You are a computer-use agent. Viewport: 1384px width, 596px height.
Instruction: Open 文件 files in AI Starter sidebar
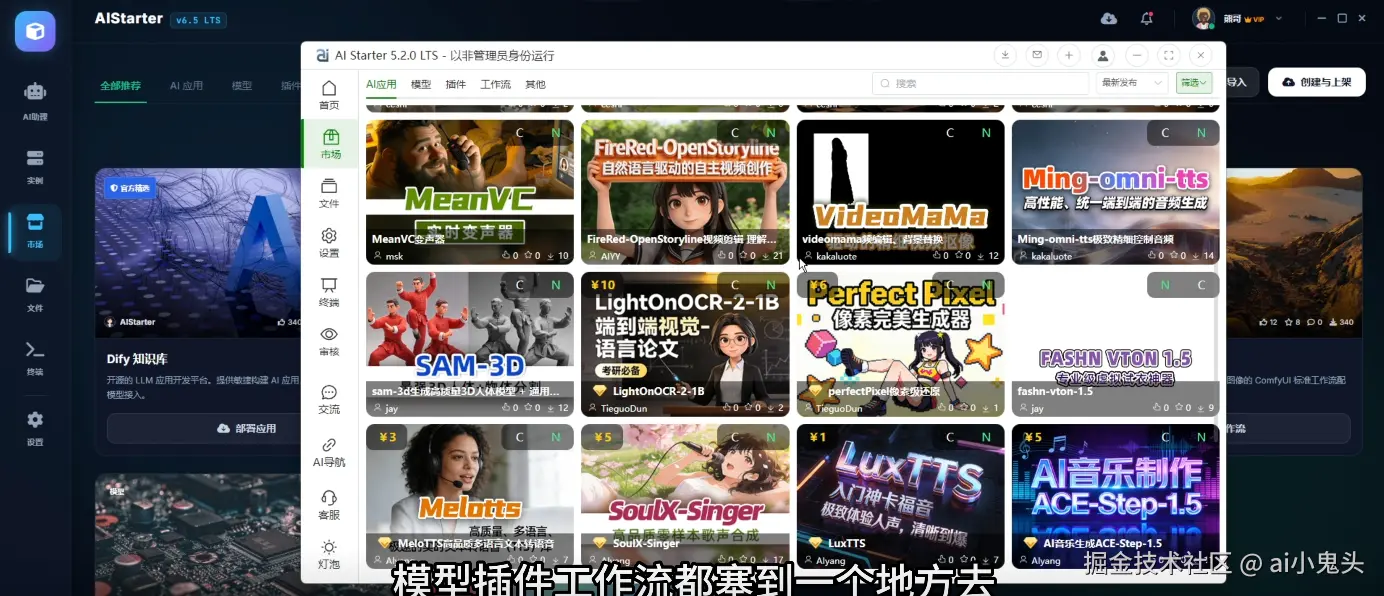[329, 193]
